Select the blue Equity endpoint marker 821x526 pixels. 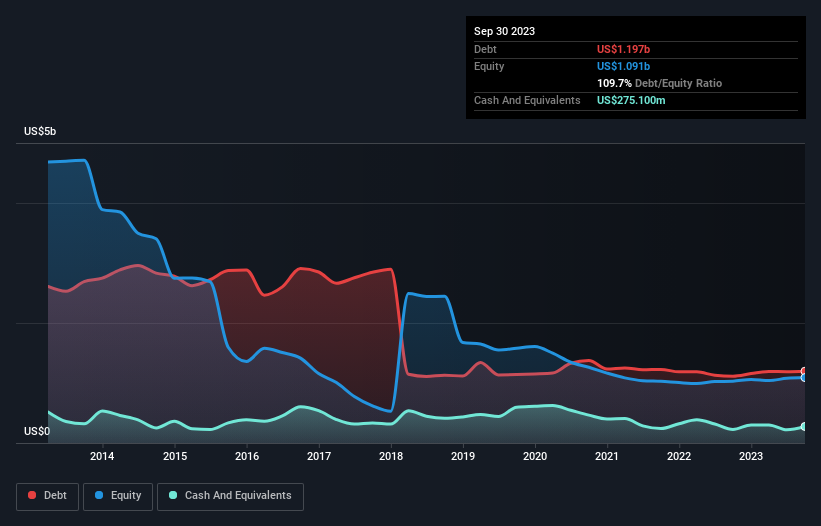click(804, 377)
